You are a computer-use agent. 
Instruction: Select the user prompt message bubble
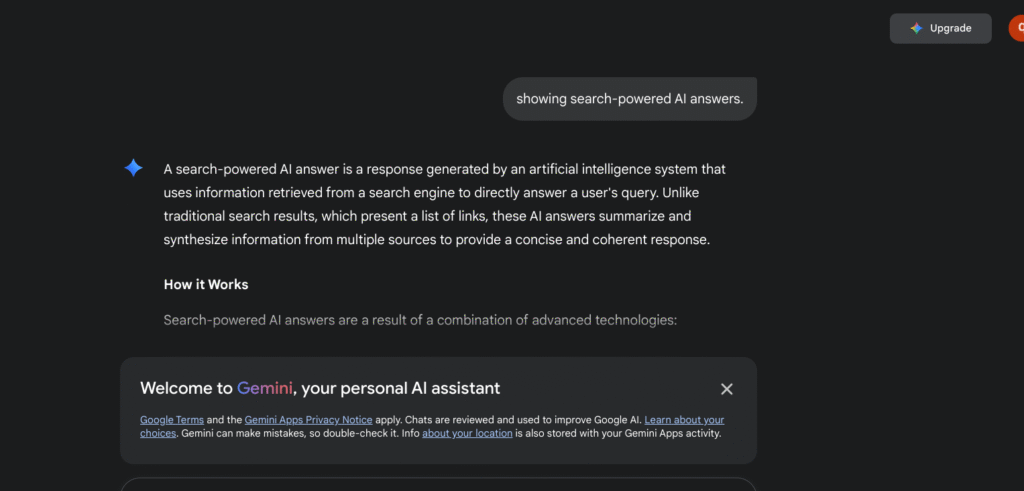pyautogui.click(x=629, y=99)
